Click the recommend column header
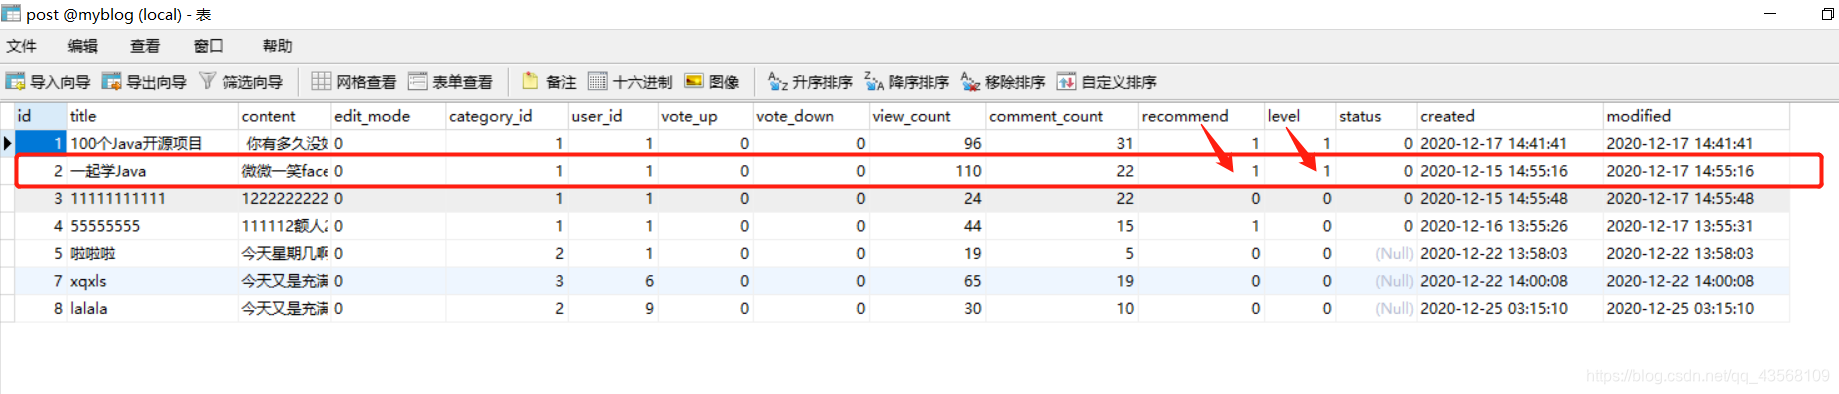This screenshot has width=1839, height=394. click(1201, 116)
